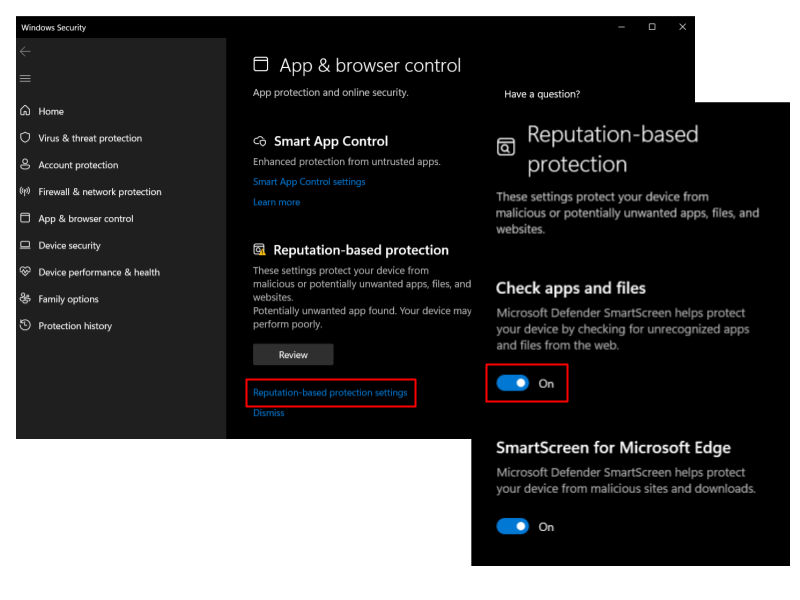Click the Device performance & health heart icon
The image size is (800, 600).
25,272
